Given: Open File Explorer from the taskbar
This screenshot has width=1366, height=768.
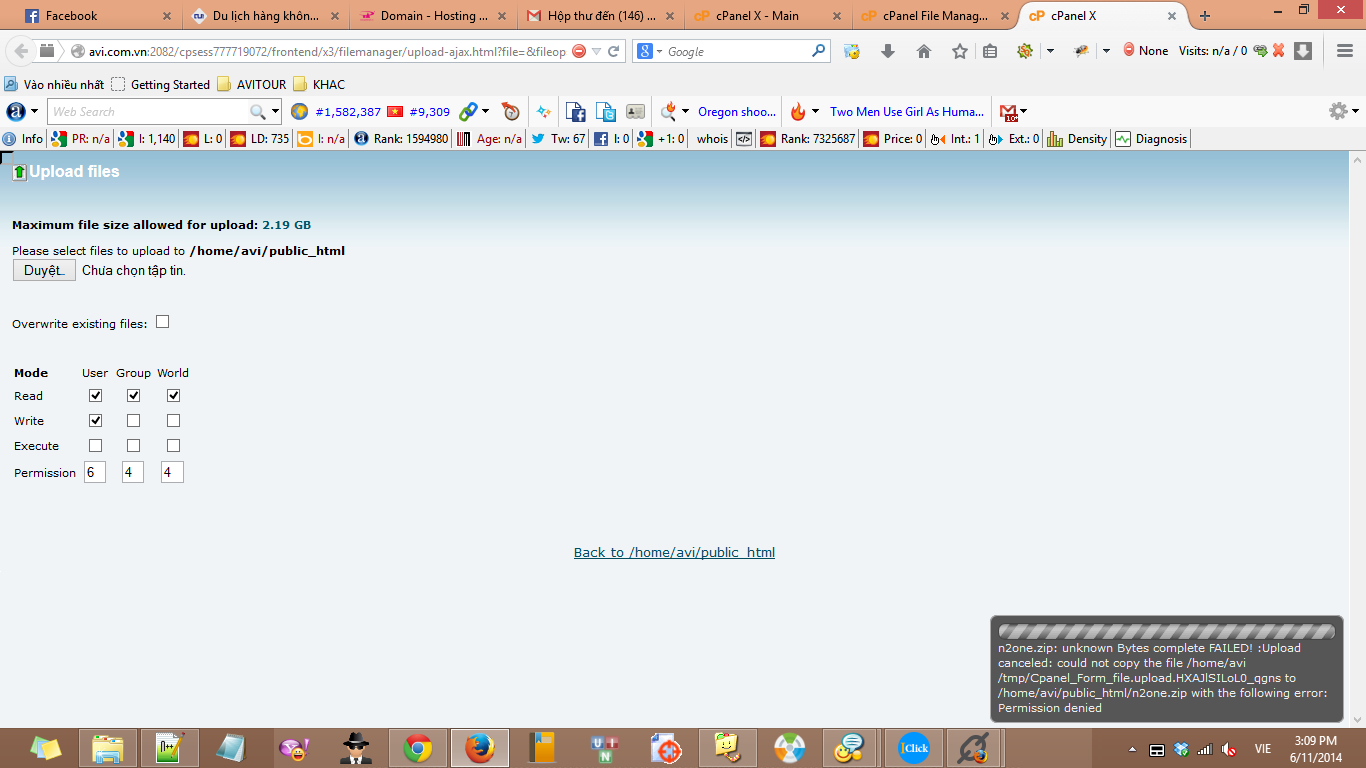Looking at the screenshot, I should 108,748.
